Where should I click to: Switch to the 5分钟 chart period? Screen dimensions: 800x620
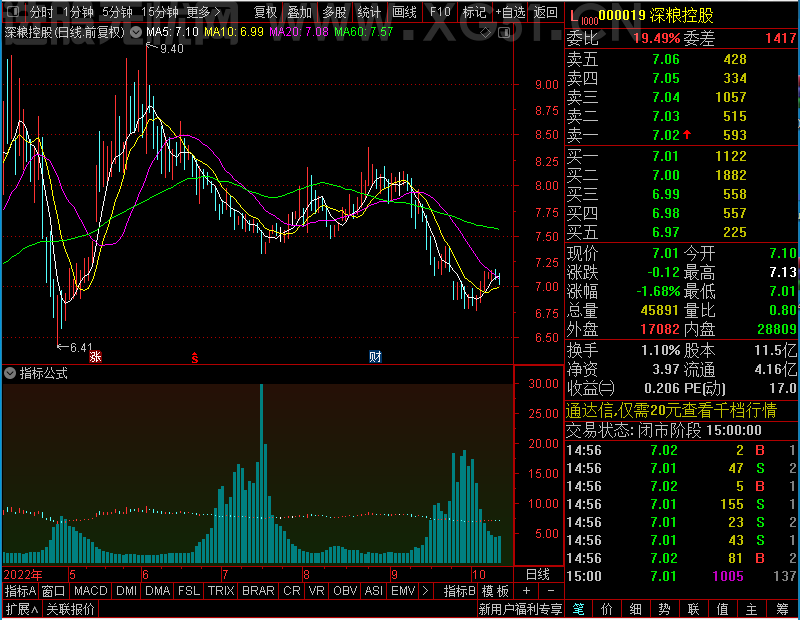[117, 12]
